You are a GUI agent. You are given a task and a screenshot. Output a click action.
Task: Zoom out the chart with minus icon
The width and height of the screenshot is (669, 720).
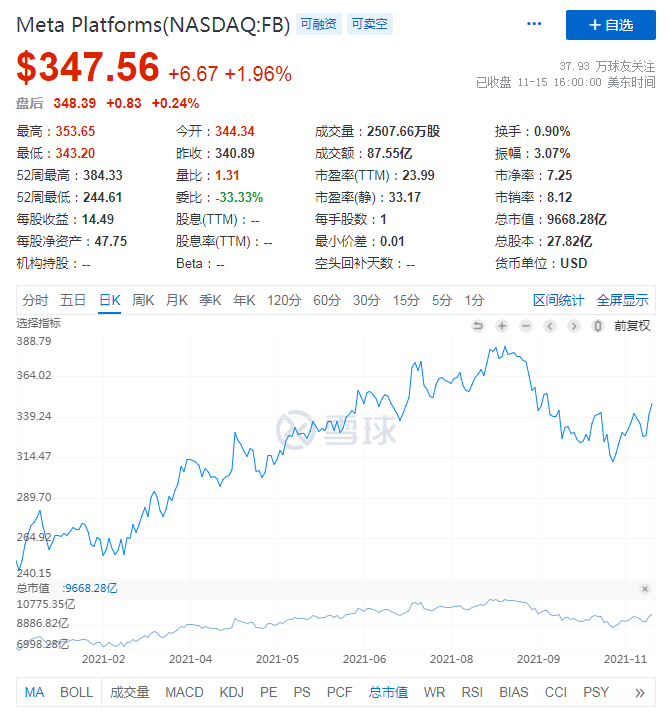tap(526, 326)
